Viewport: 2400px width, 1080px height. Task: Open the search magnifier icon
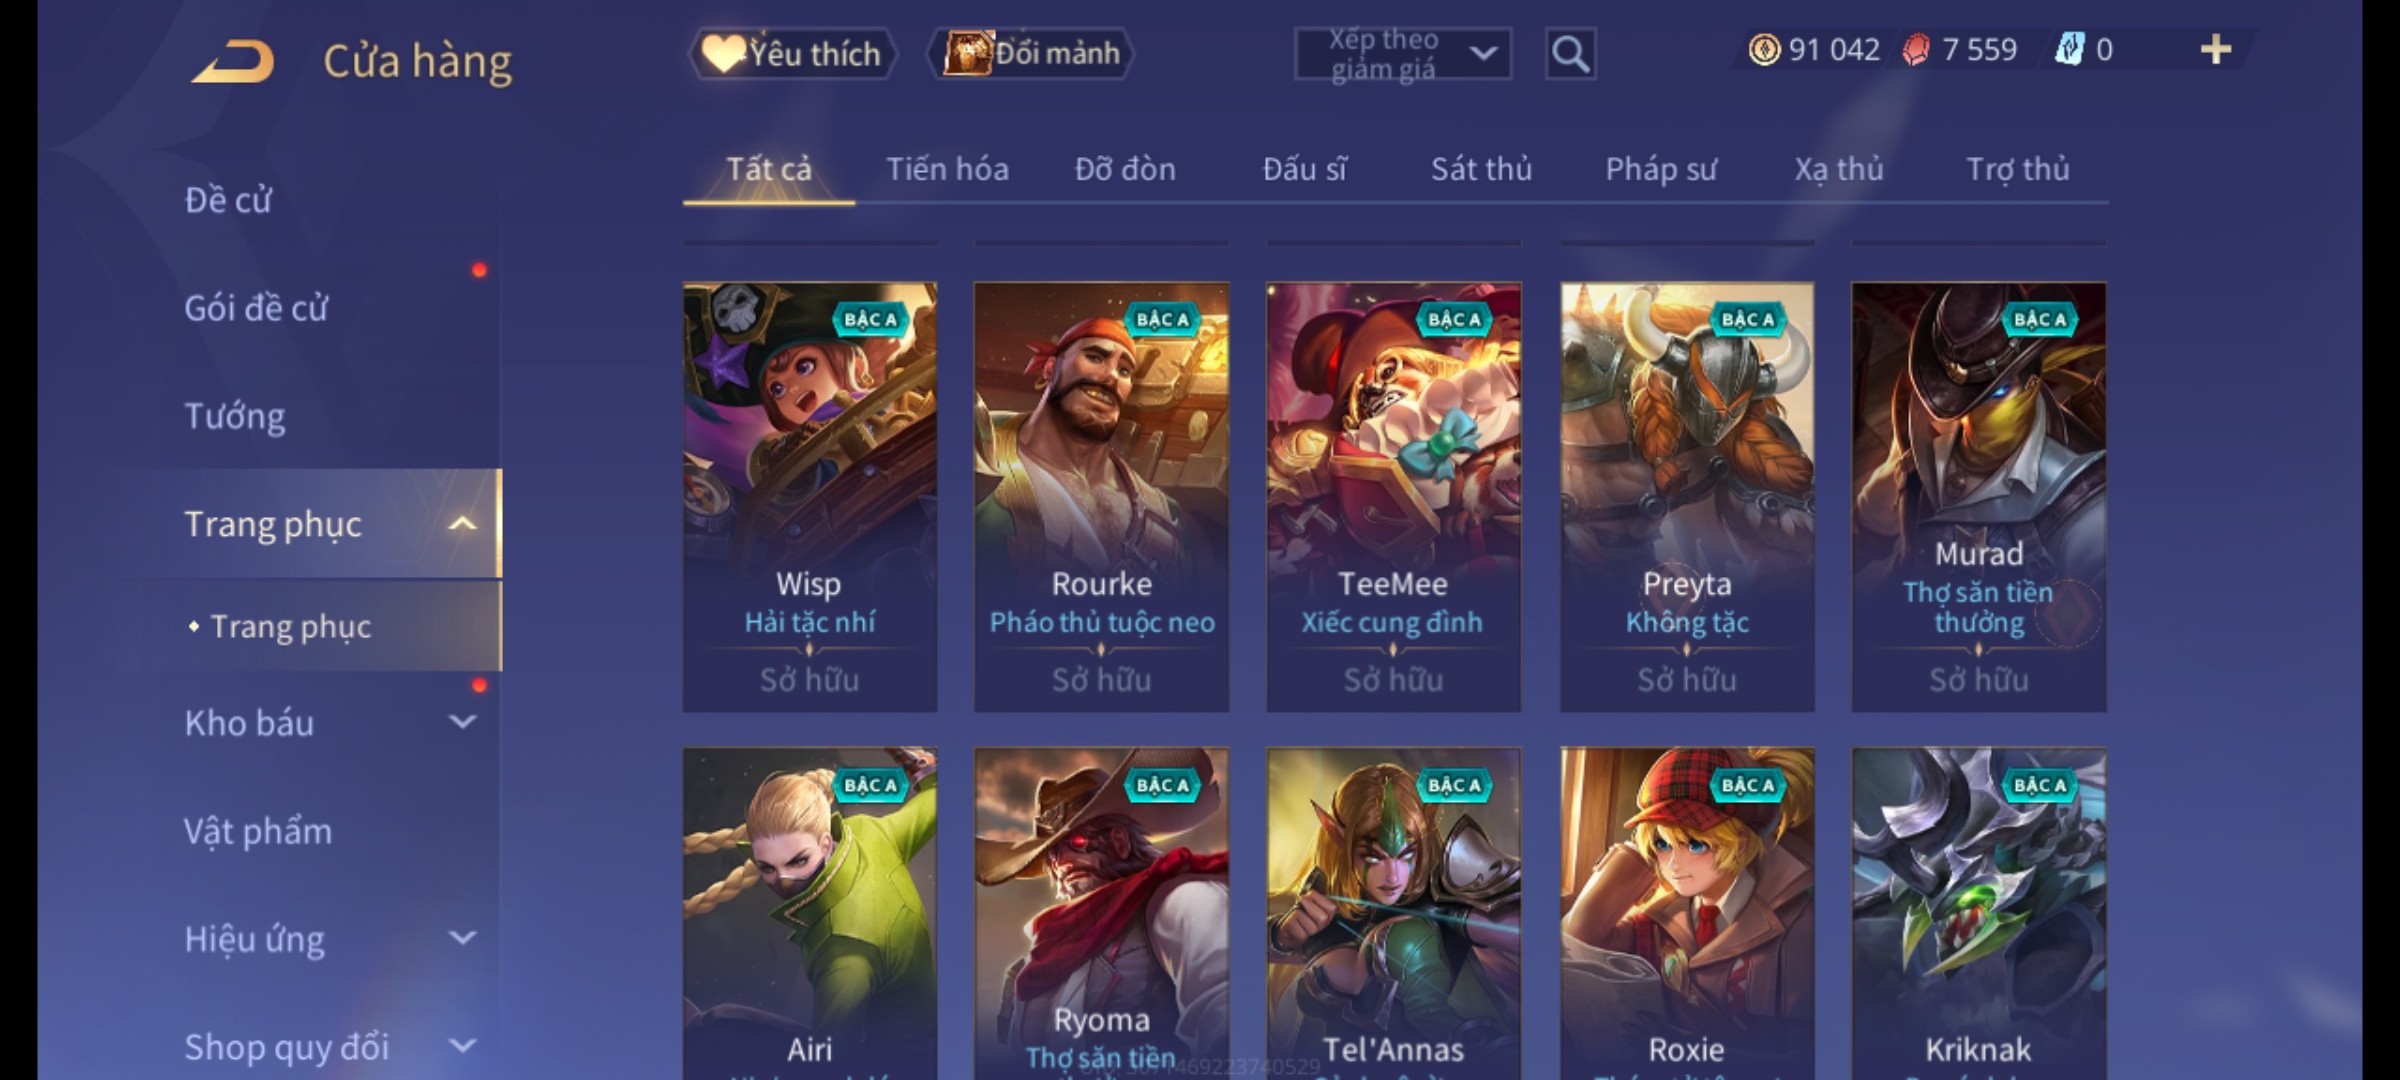(x=1570, y=54)
